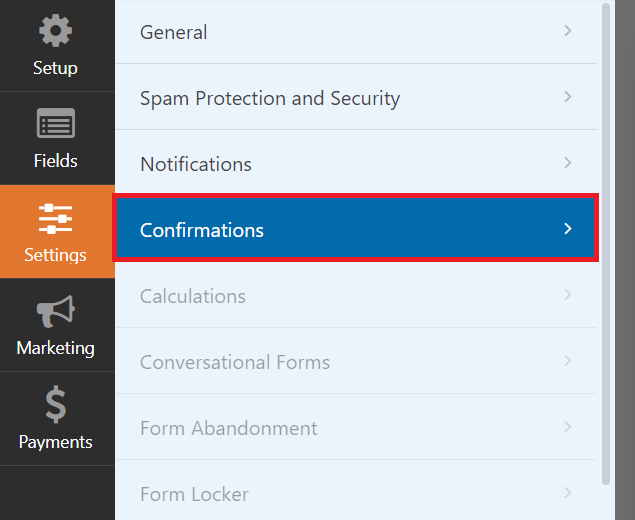Click the Payments dollar sign icon
Screen dimensions: 635x520
[56, 405]
